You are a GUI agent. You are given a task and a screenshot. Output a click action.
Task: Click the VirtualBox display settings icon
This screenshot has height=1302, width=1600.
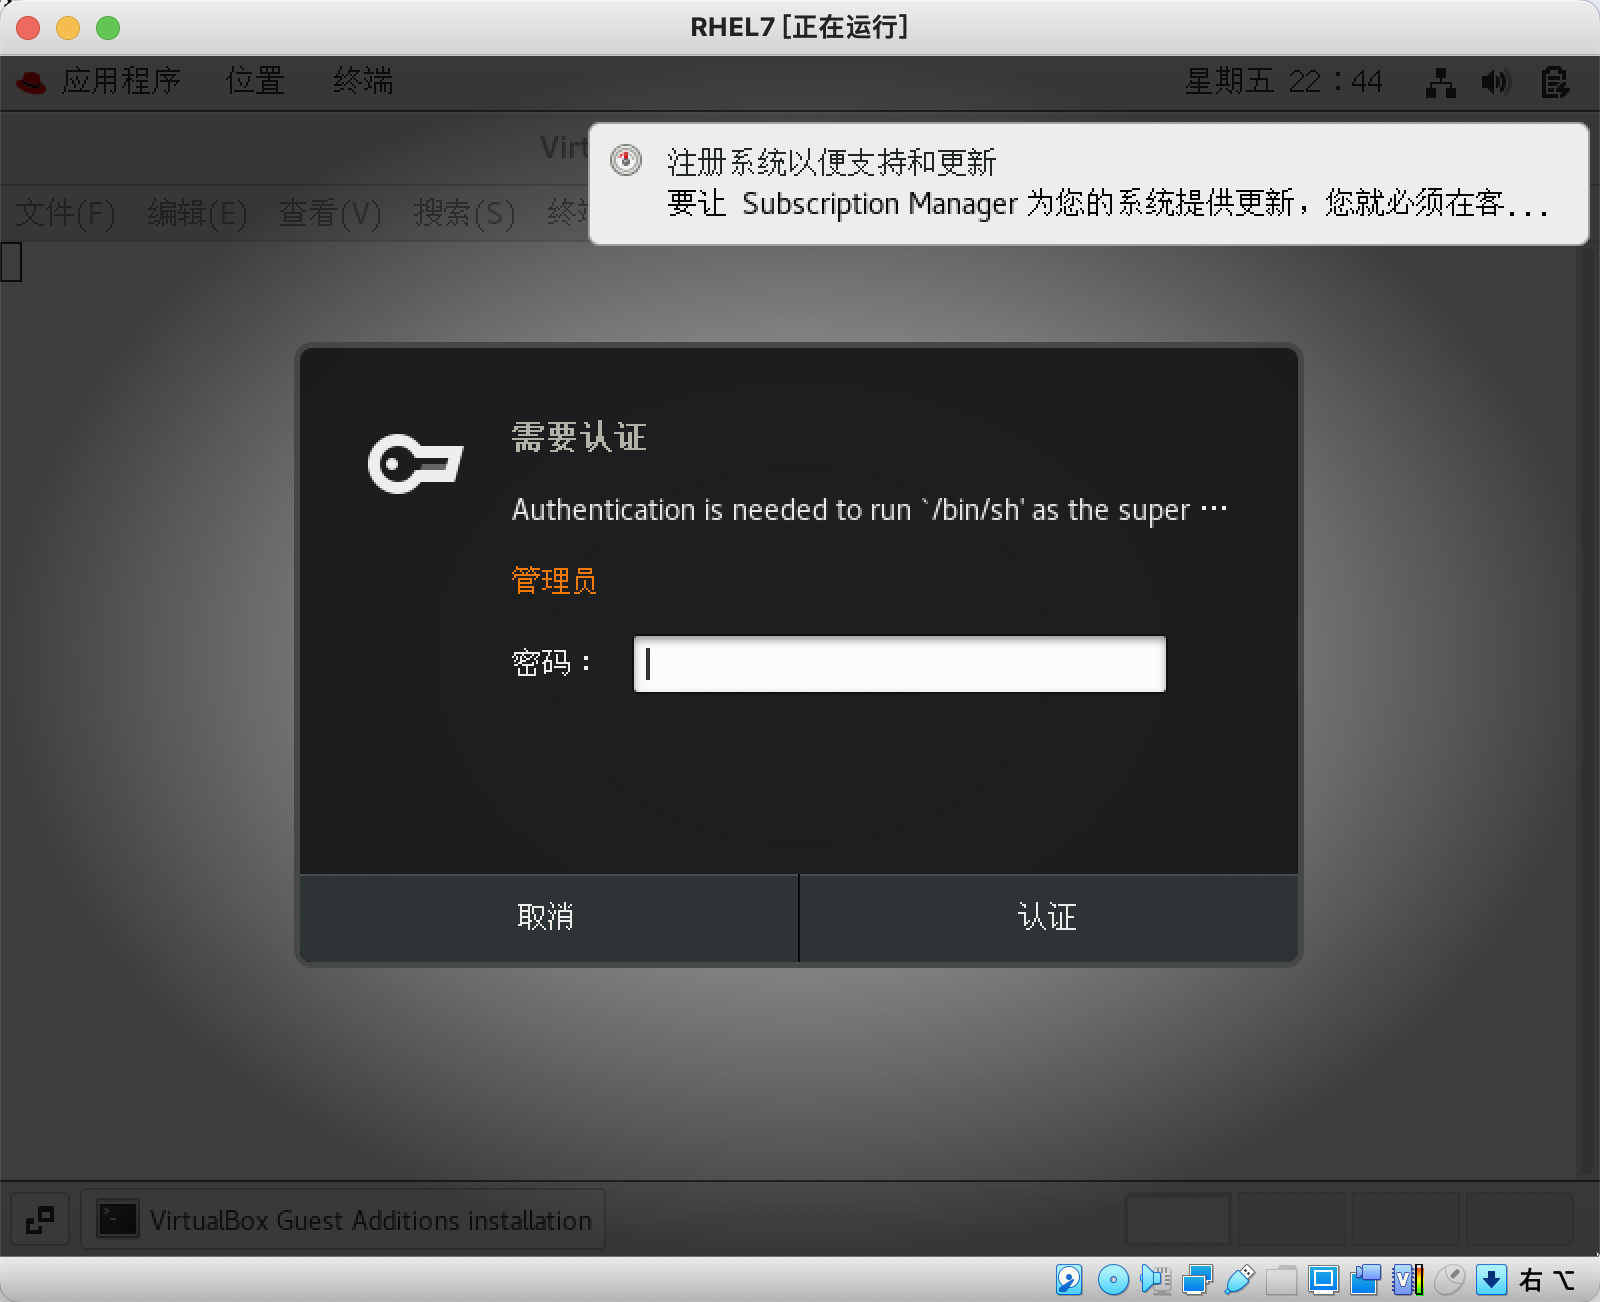point(1323,1280)
